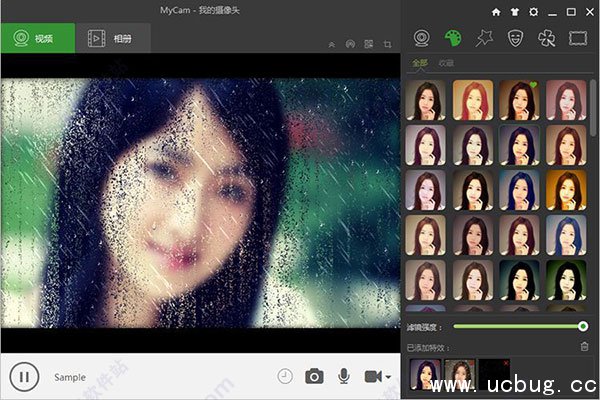The width and height of the screenshot is (600, 400).
Task: Click the 滤镜强度 filter intensity slider handle
Action: pos(583,326)
